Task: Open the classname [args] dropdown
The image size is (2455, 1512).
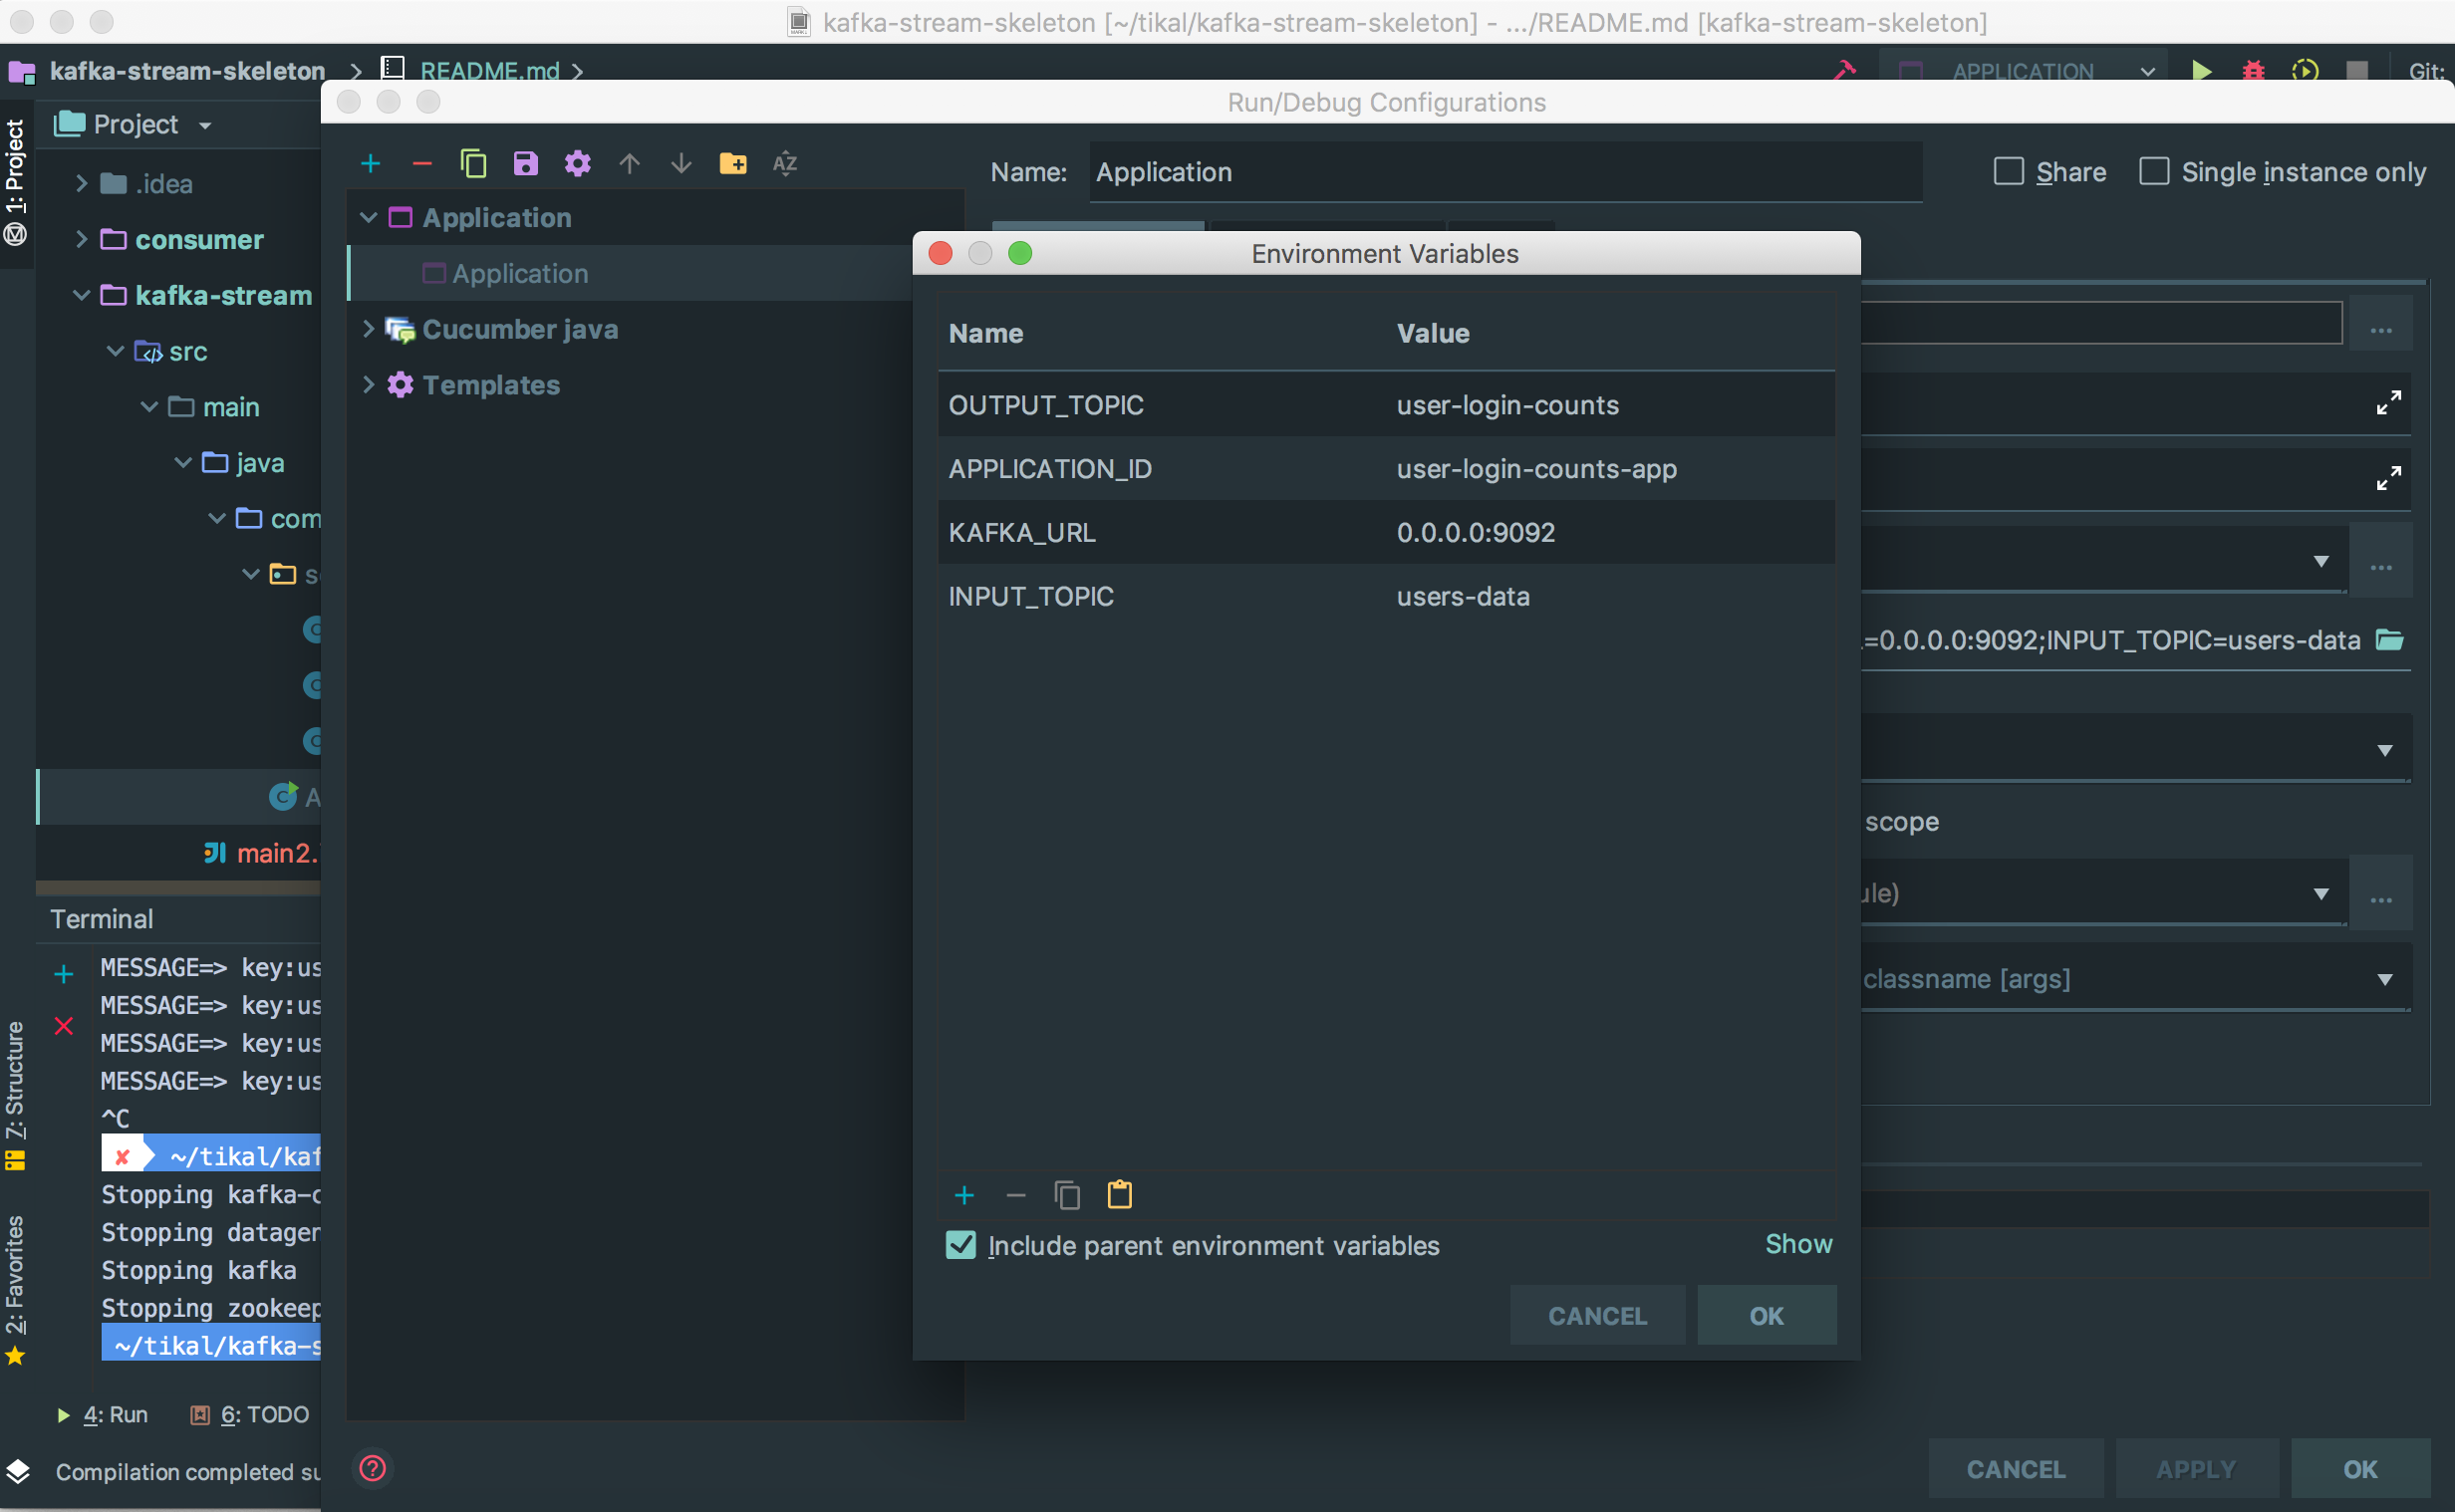Action: (2384, 979)
